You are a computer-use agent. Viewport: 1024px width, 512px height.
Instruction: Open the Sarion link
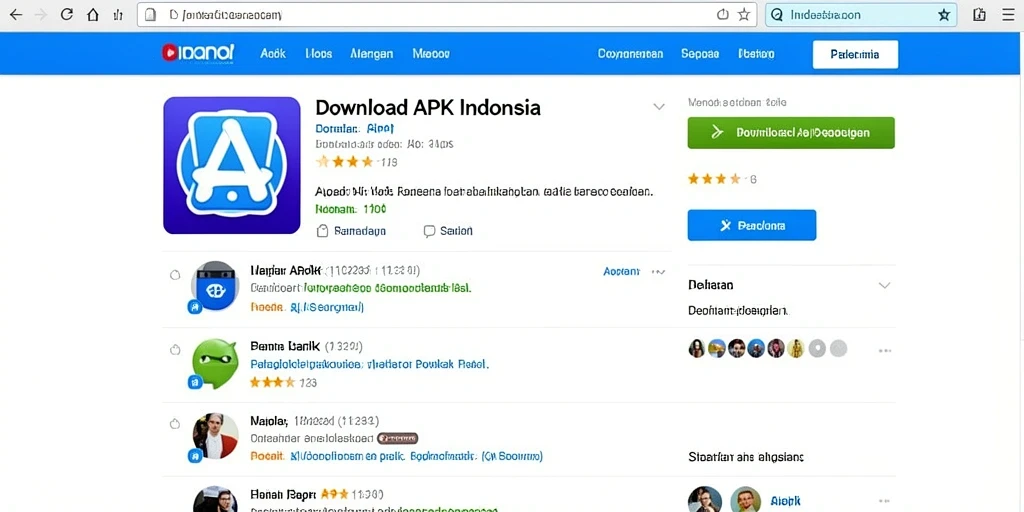coord(456,231)
